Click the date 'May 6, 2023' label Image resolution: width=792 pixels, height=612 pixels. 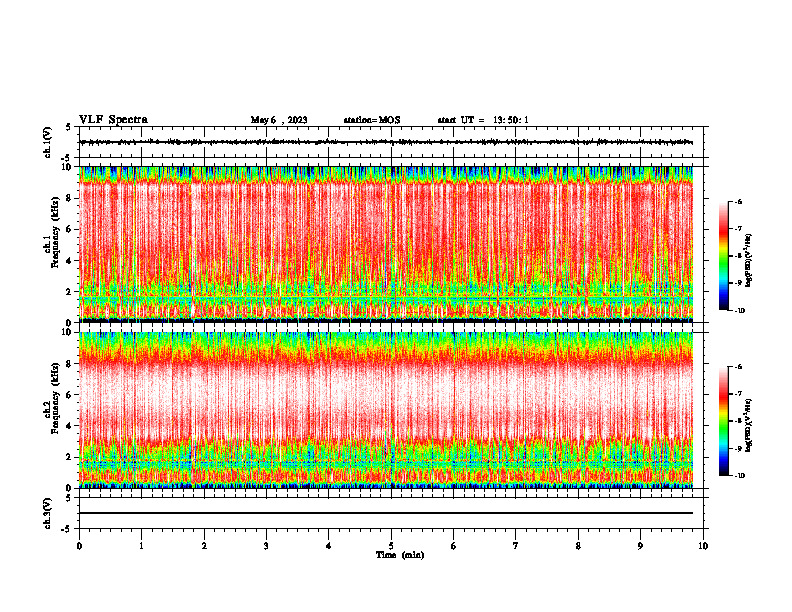pyautogui.click(x=279, y=120)
